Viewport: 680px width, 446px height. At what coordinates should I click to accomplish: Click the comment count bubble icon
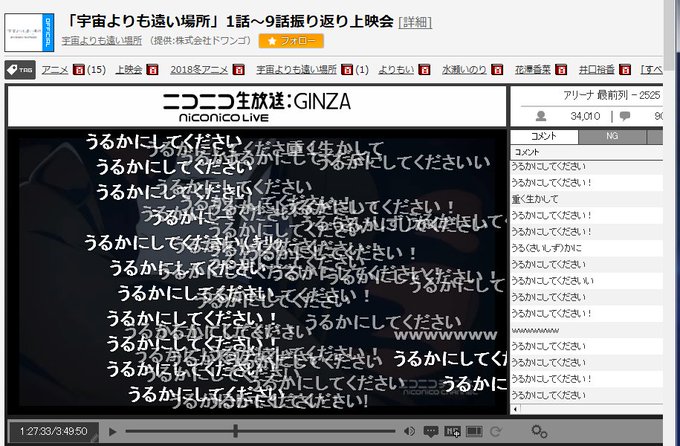[x=625, y=116]
